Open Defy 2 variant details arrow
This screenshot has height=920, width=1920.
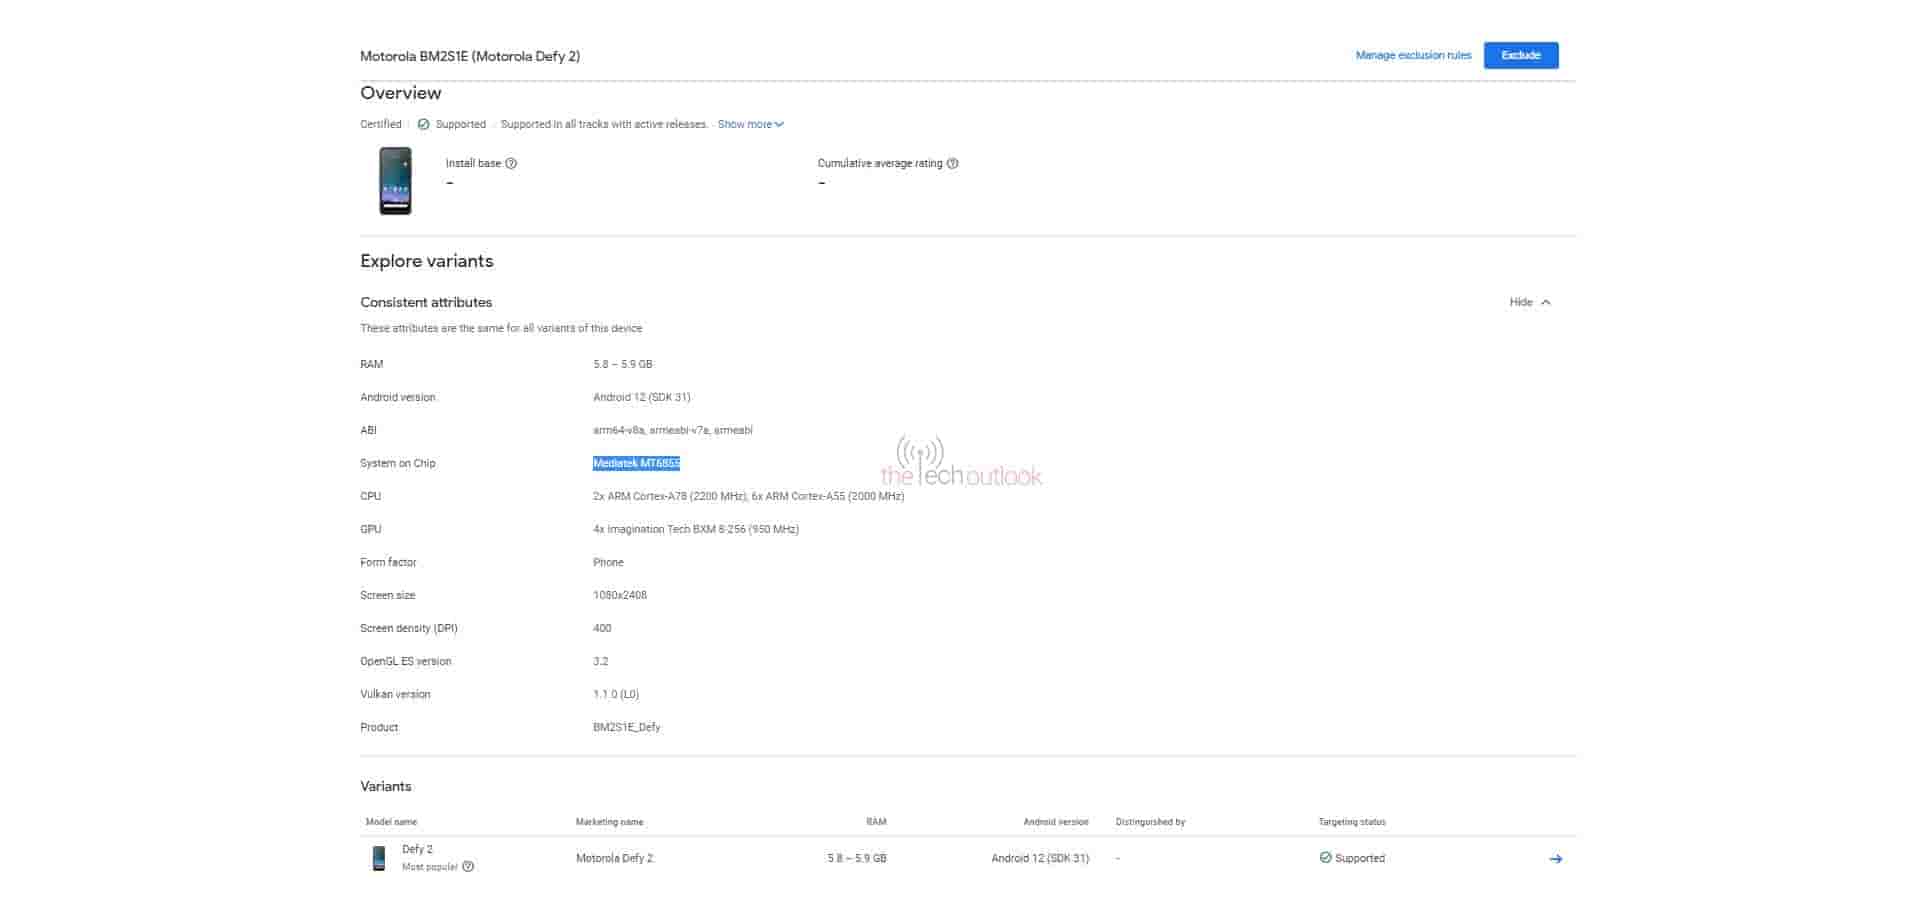1555,859
